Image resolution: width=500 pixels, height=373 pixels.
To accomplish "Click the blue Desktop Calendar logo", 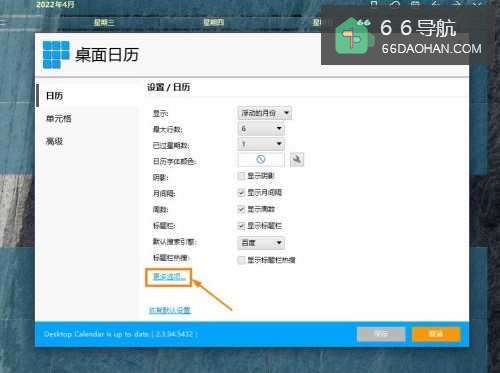I will pos(56,54).
